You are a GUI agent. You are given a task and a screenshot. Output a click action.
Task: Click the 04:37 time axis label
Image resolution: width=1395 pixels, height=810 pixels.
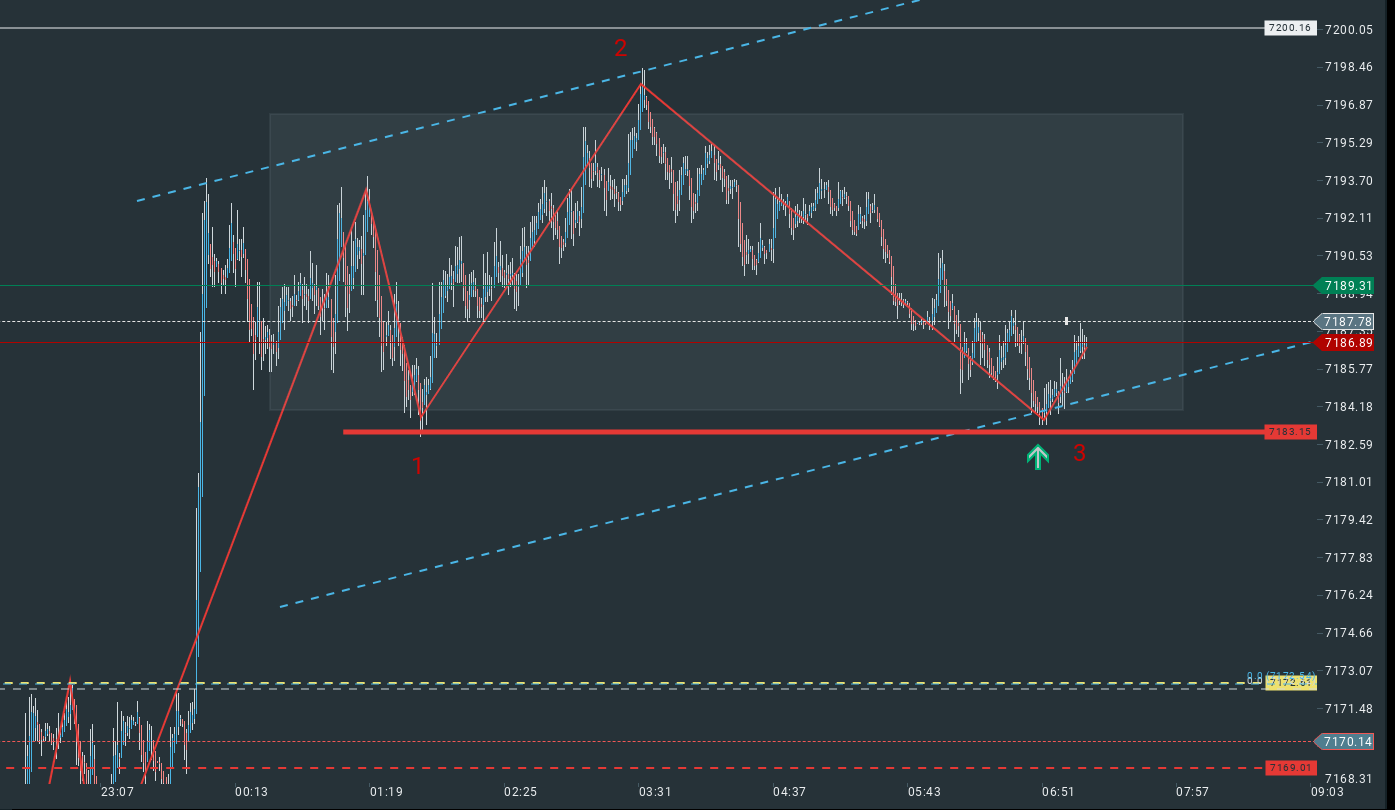tap(789, 792)
